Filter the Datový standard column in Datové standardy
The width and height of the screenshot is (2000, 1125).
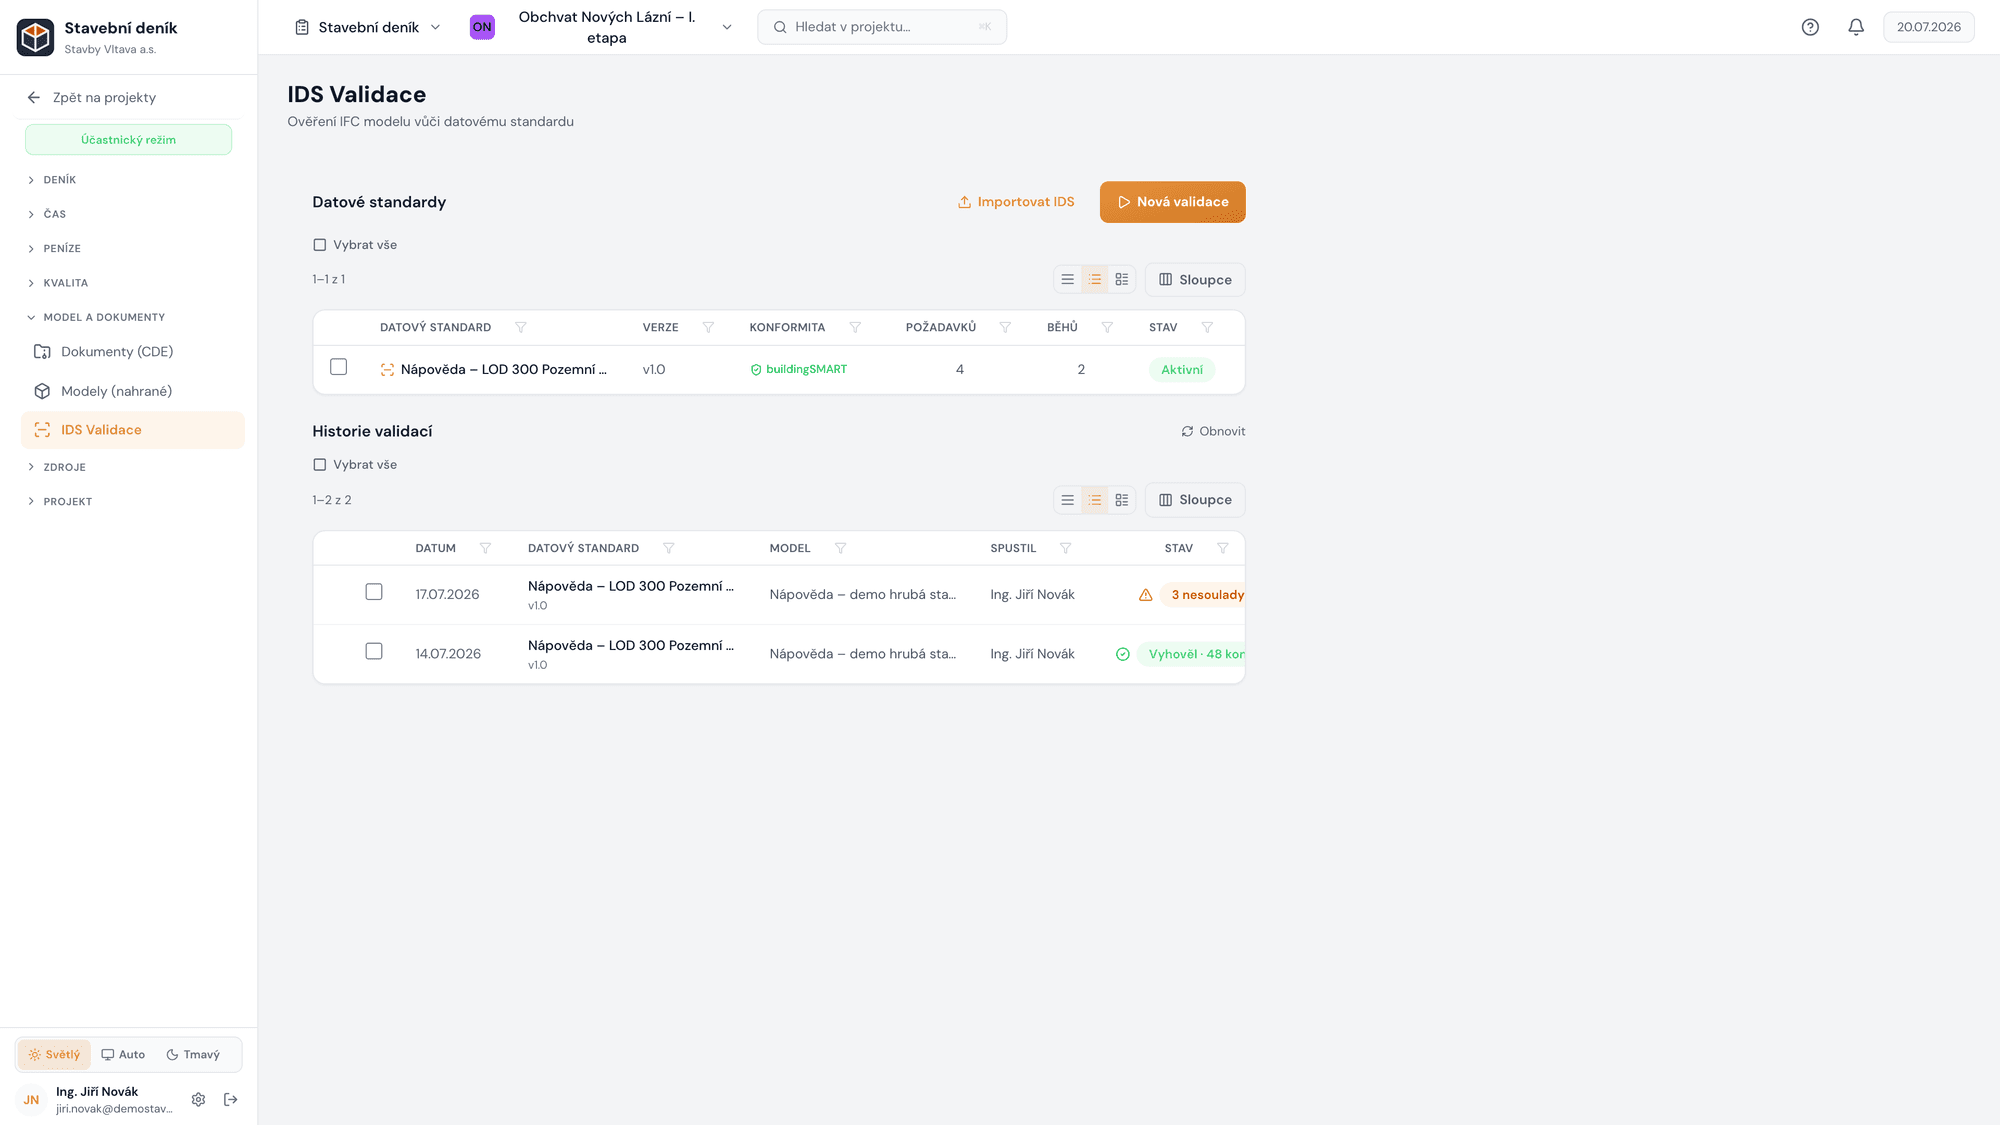click(x=520, y=328)
